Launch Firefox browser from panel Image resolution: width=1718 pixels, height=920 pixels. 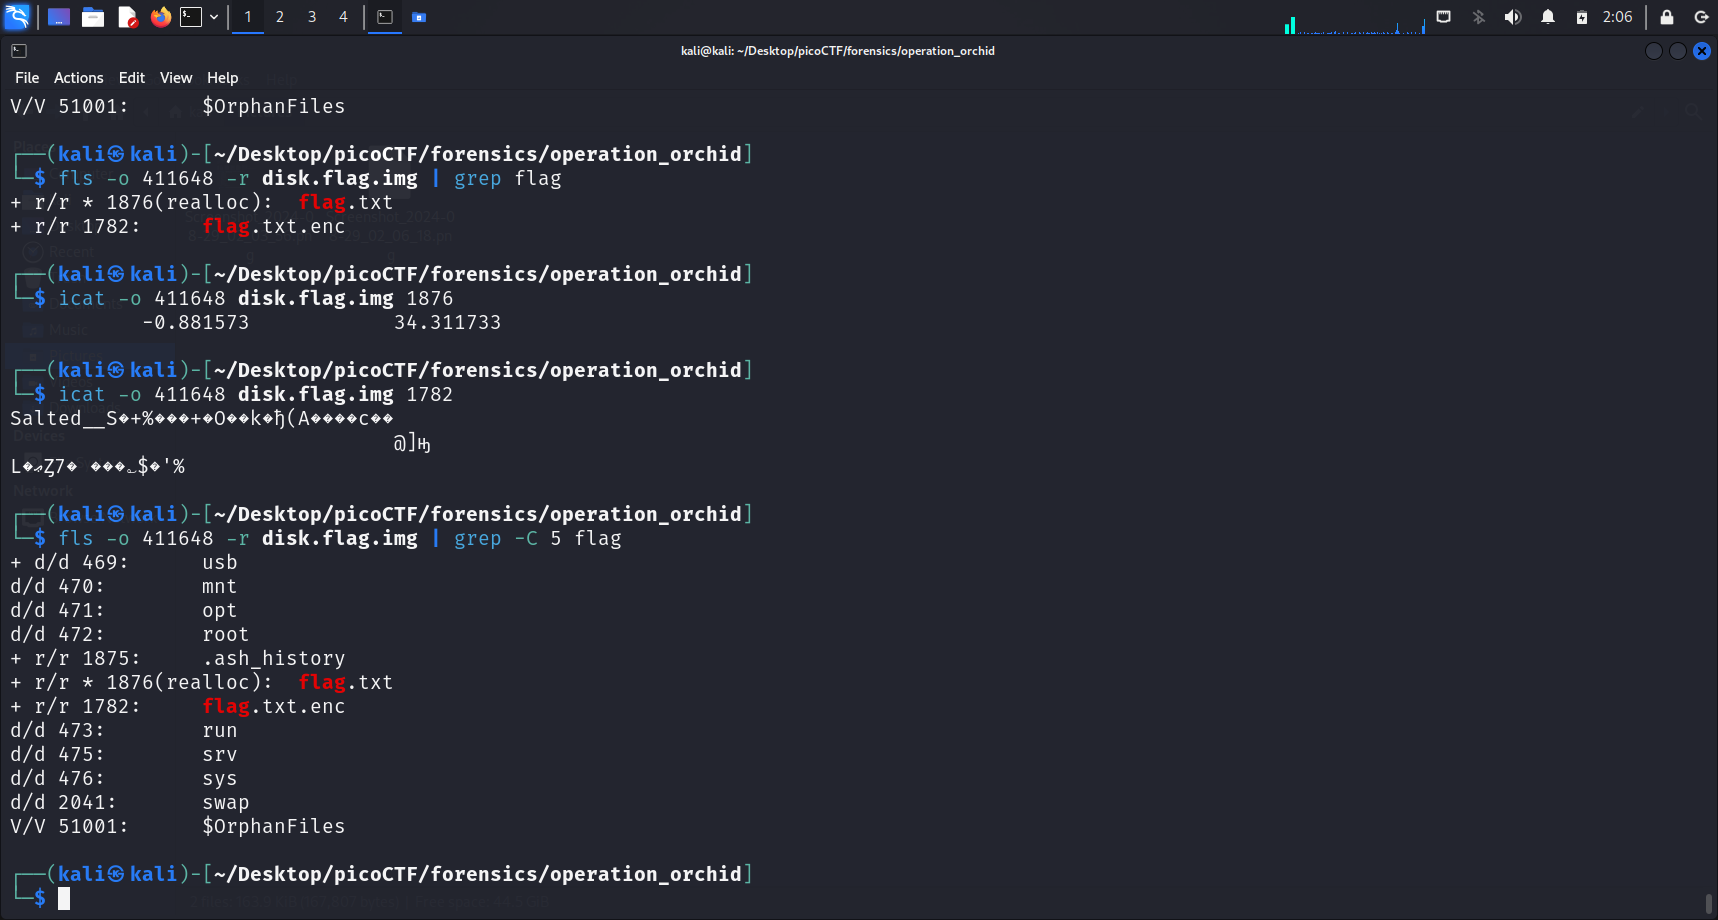160,17
